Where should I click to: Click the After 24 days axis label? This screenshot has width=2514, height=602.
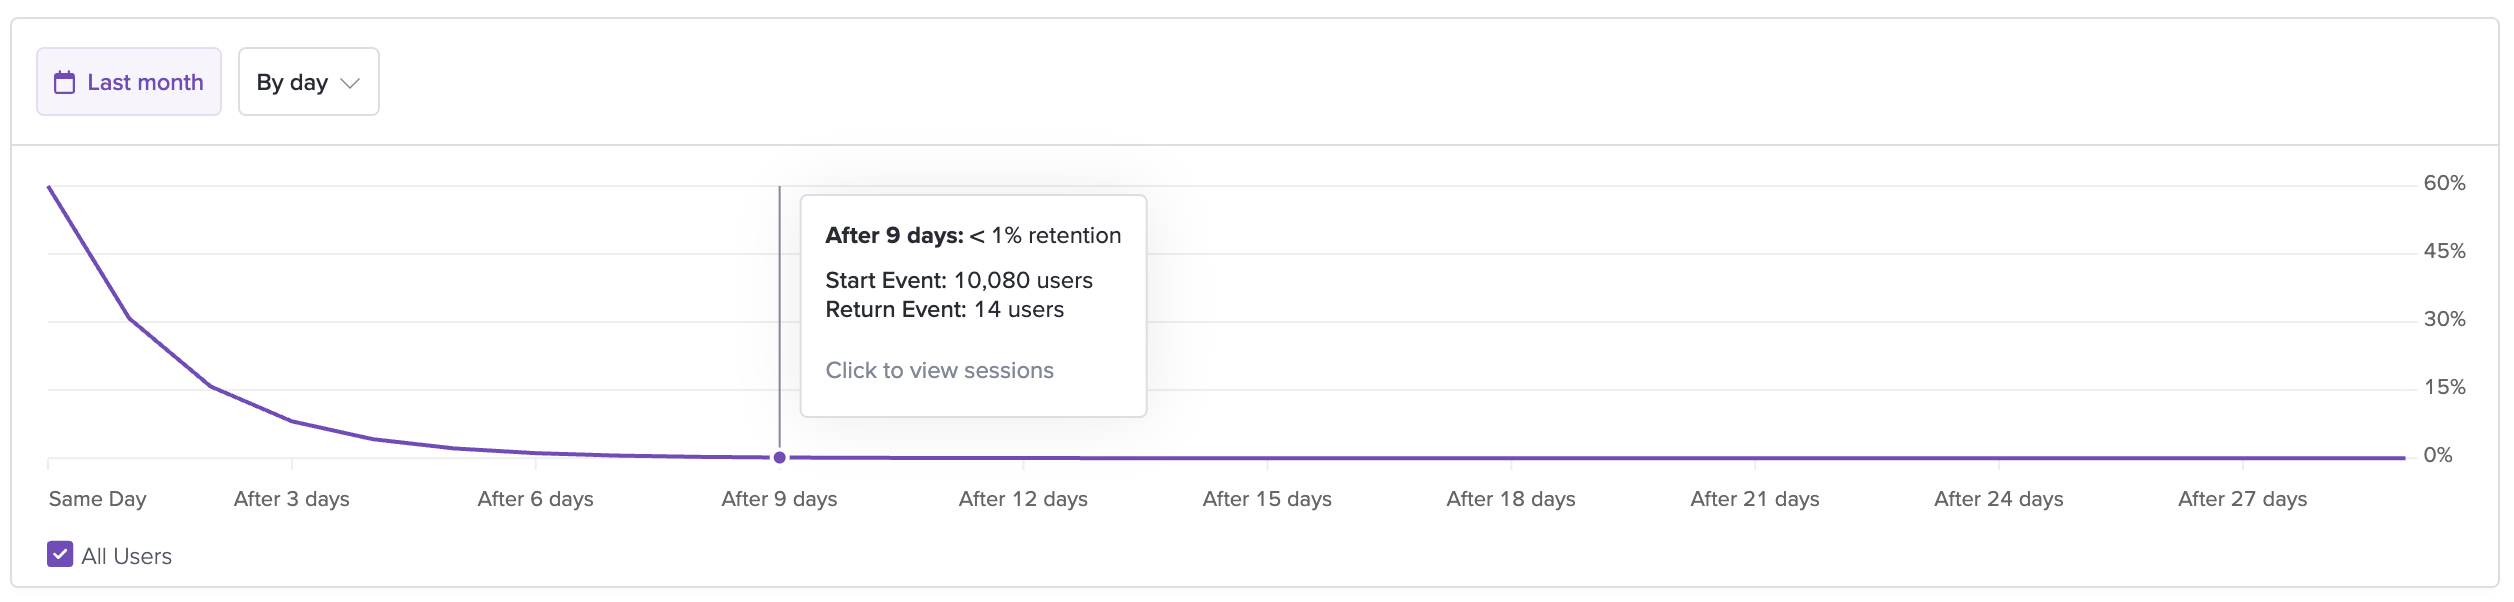click(1999, 499)
